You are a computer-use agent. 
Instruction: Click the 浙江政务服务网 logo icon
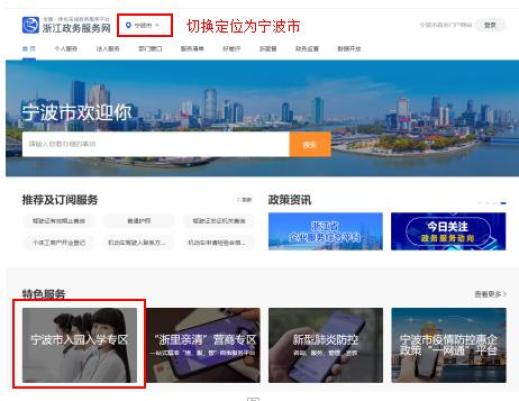31,25
